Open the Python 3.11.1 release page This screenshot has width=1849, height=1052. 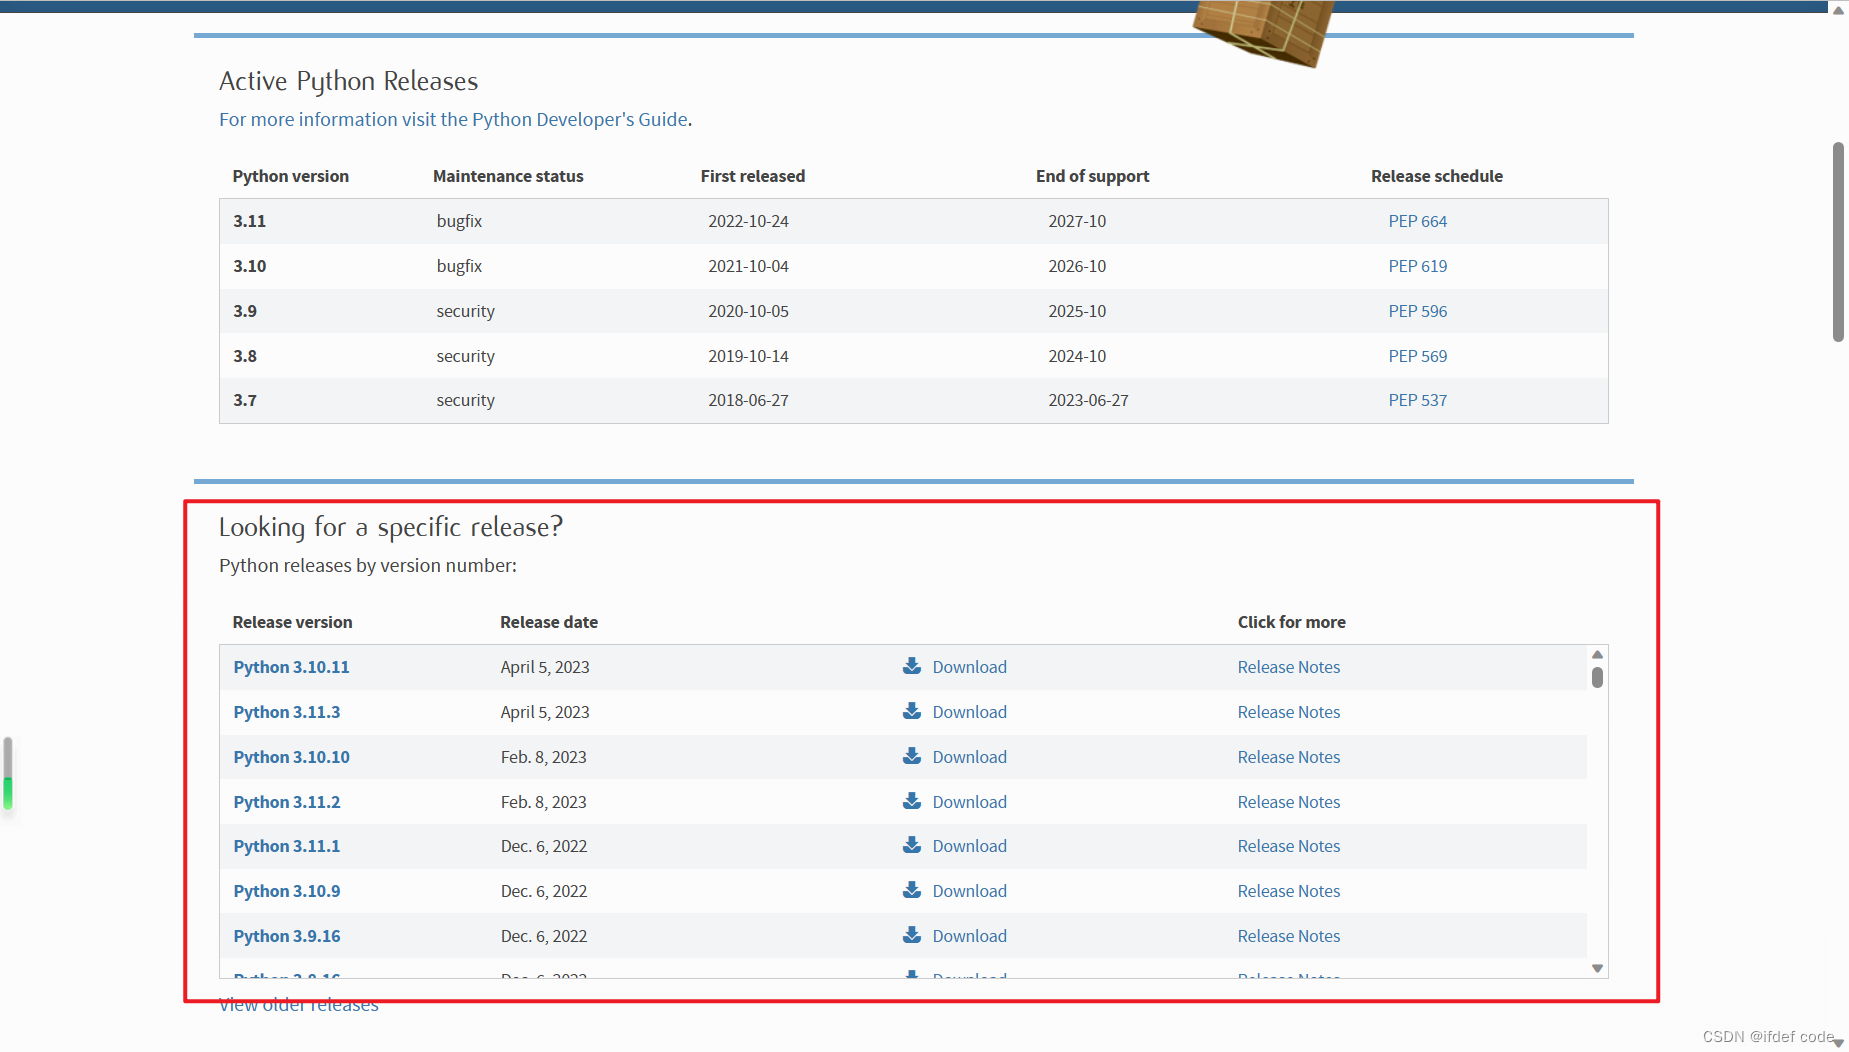click(x=287, y=846)
